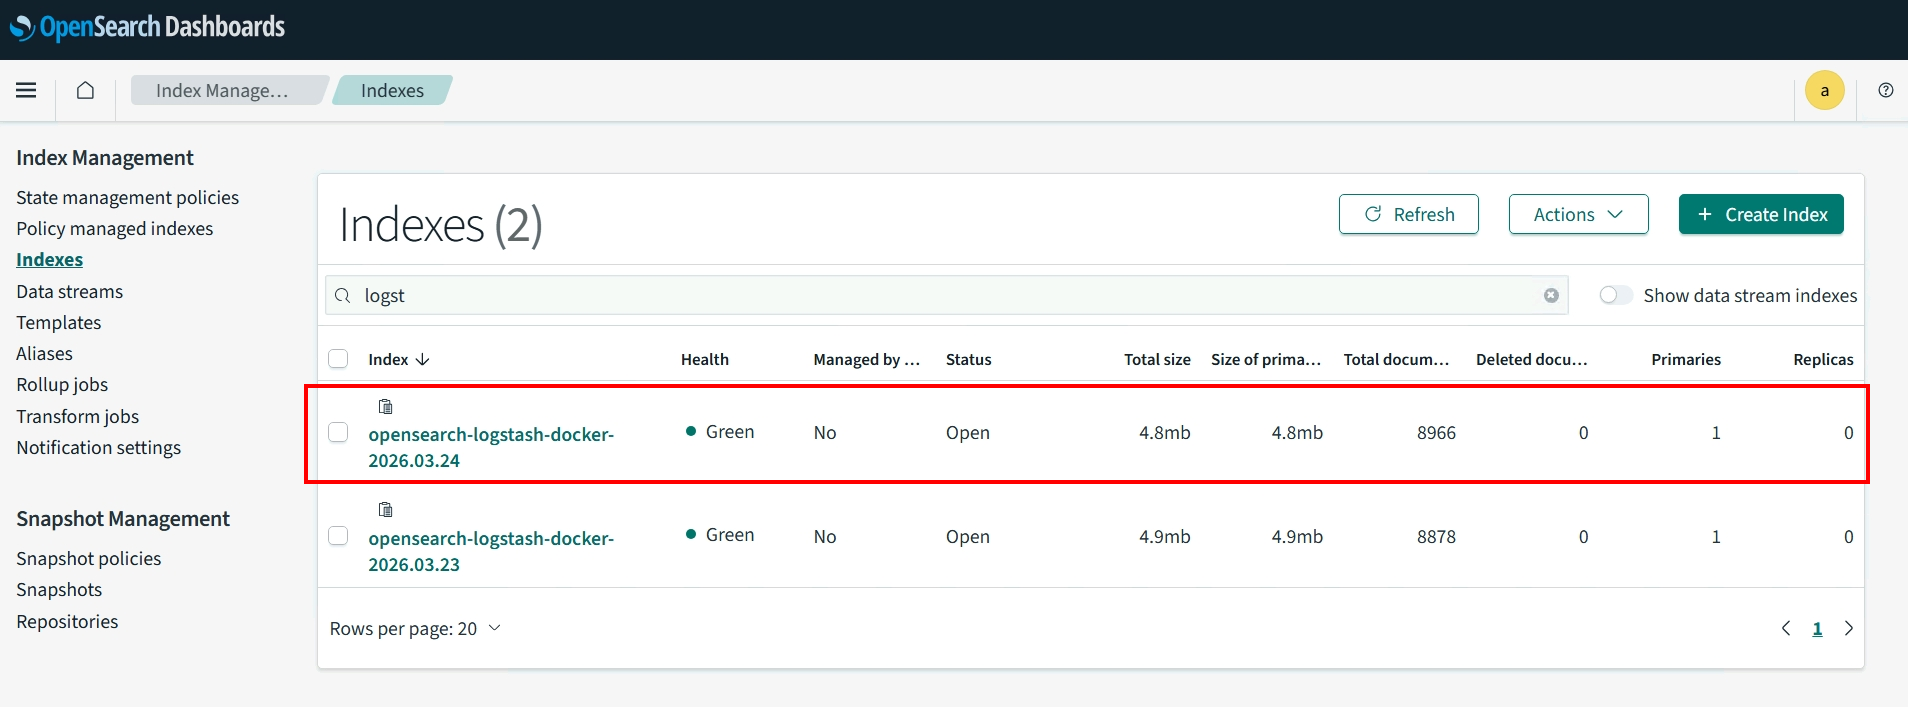This screenshot has height=707, width=1908.
Task: Go to the previous page arrow
Action: pyautogui.click(x=1786, y=628)
